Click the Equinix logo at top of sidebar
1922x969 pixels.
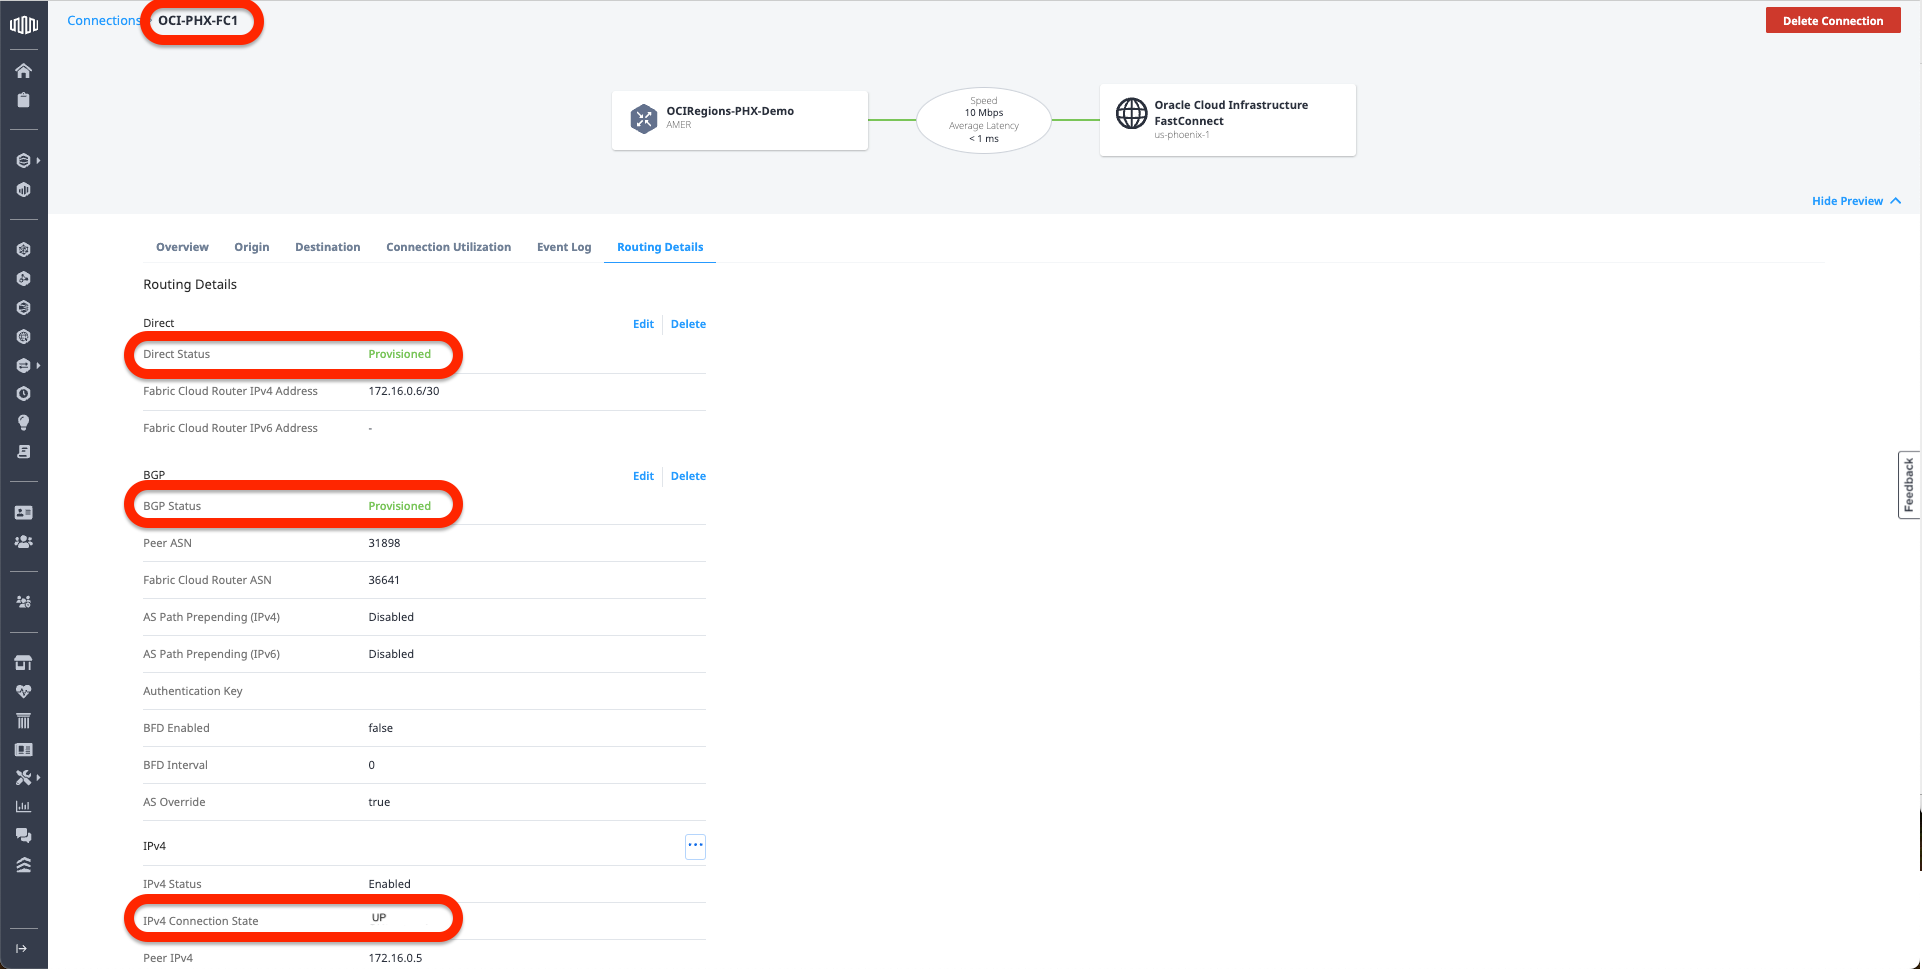(23, 24)
